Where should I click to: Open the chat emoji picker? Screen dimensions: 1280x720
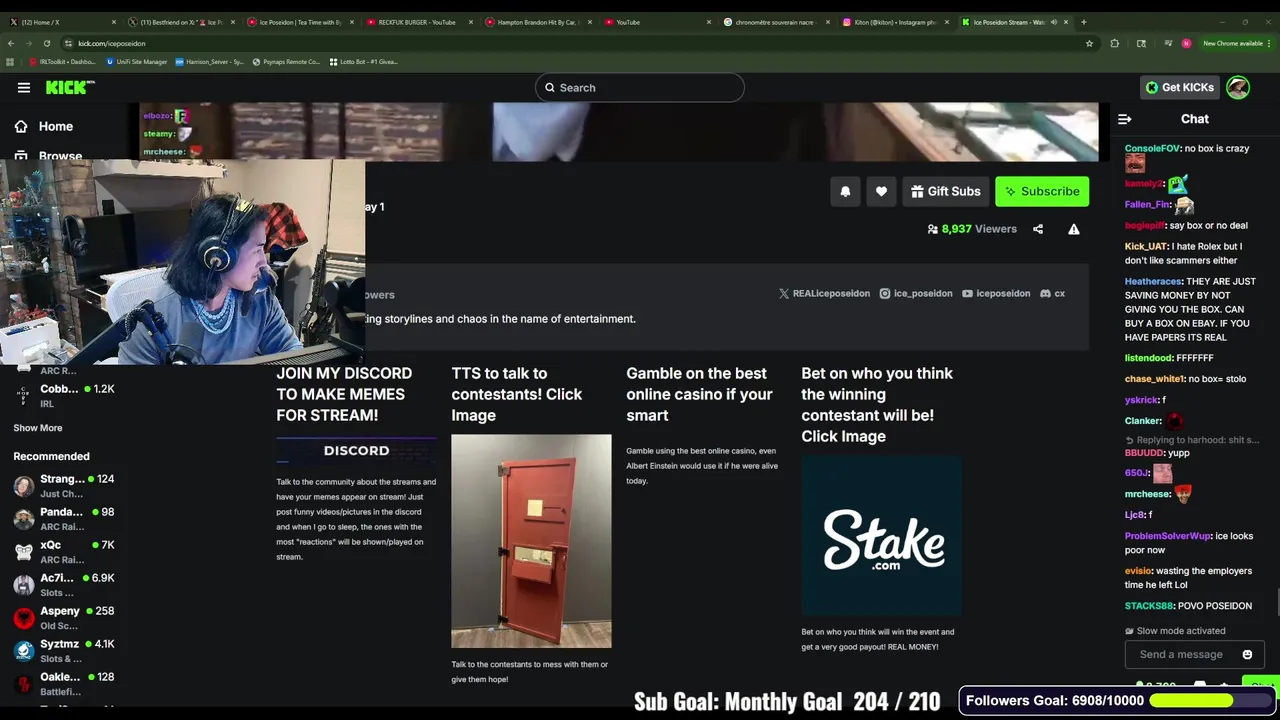coord(1247,655)
